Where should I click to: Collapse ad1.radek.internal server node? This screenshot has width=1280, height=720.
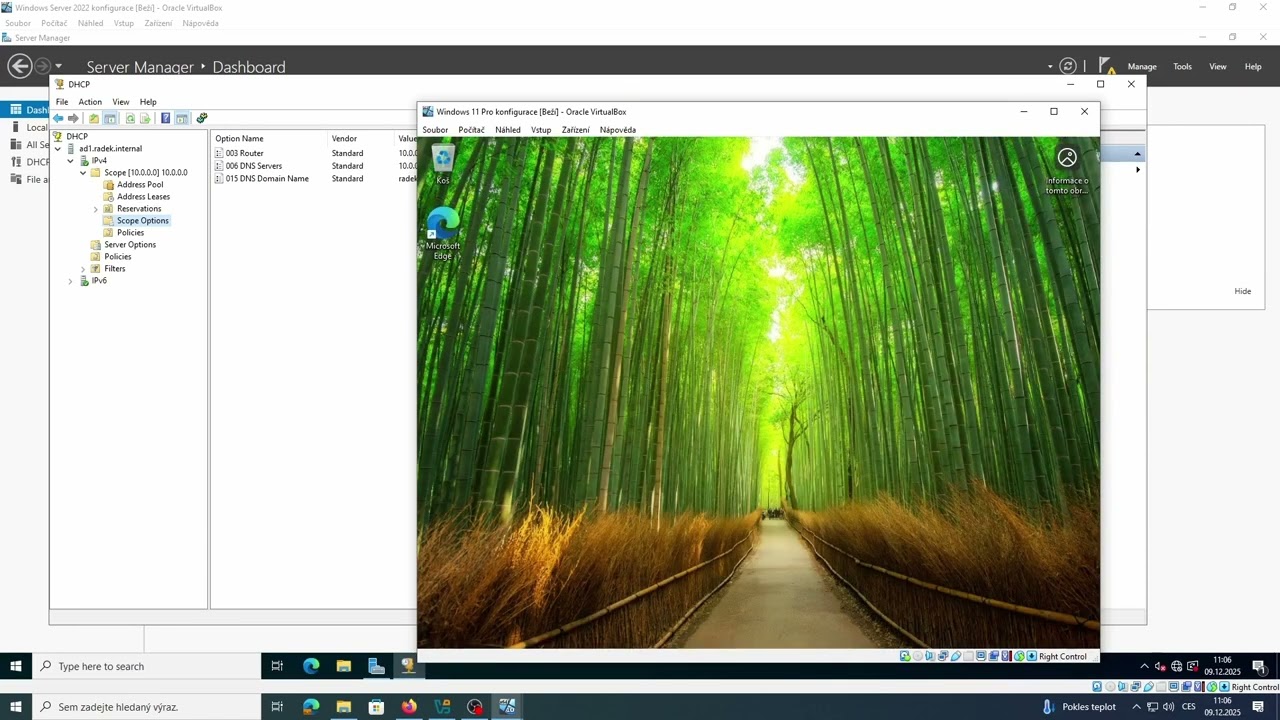[x=58, y=148]
